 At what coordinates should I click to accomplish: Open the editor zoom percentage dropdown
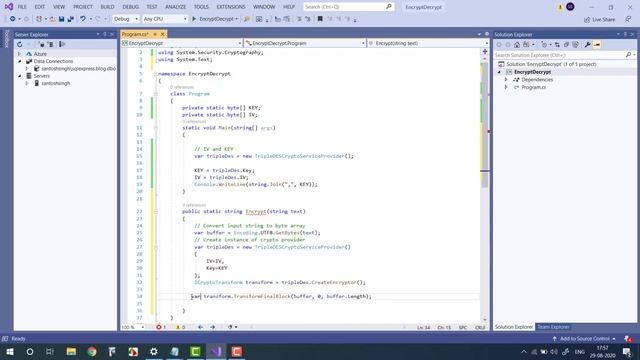[133, 327]
